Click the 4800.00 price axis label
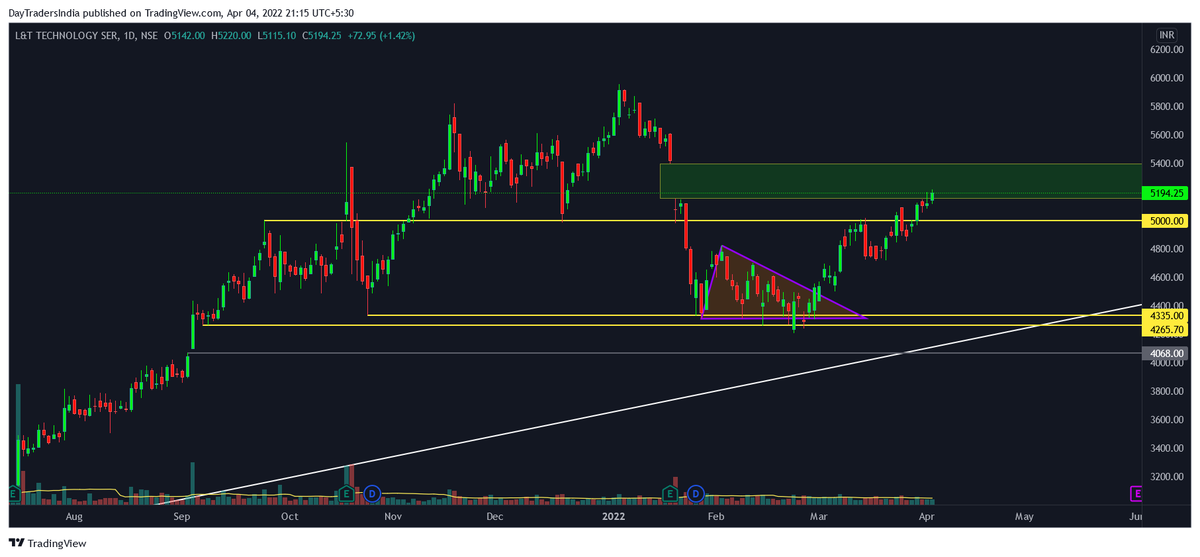Viewport: 1200px width, 557px height. (1166, 249)
